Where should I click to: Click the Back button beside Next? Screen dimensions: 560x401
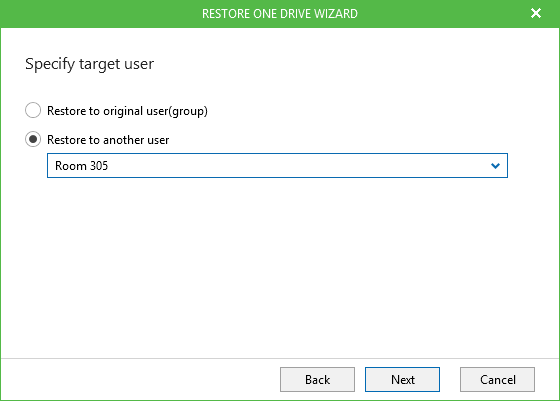(x=317, y=379)
